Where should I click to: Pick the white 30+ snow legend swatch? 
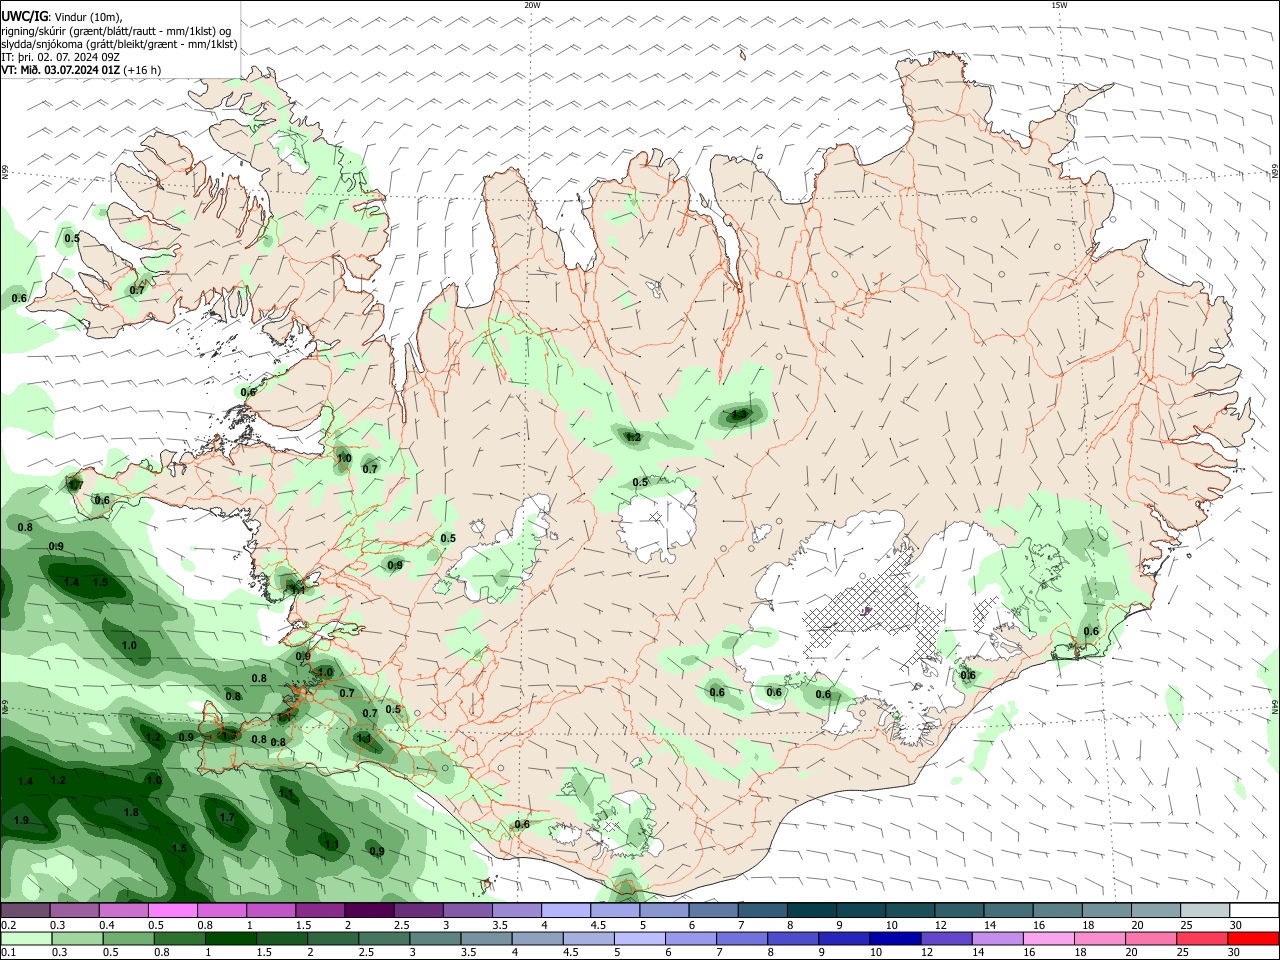1253,911
